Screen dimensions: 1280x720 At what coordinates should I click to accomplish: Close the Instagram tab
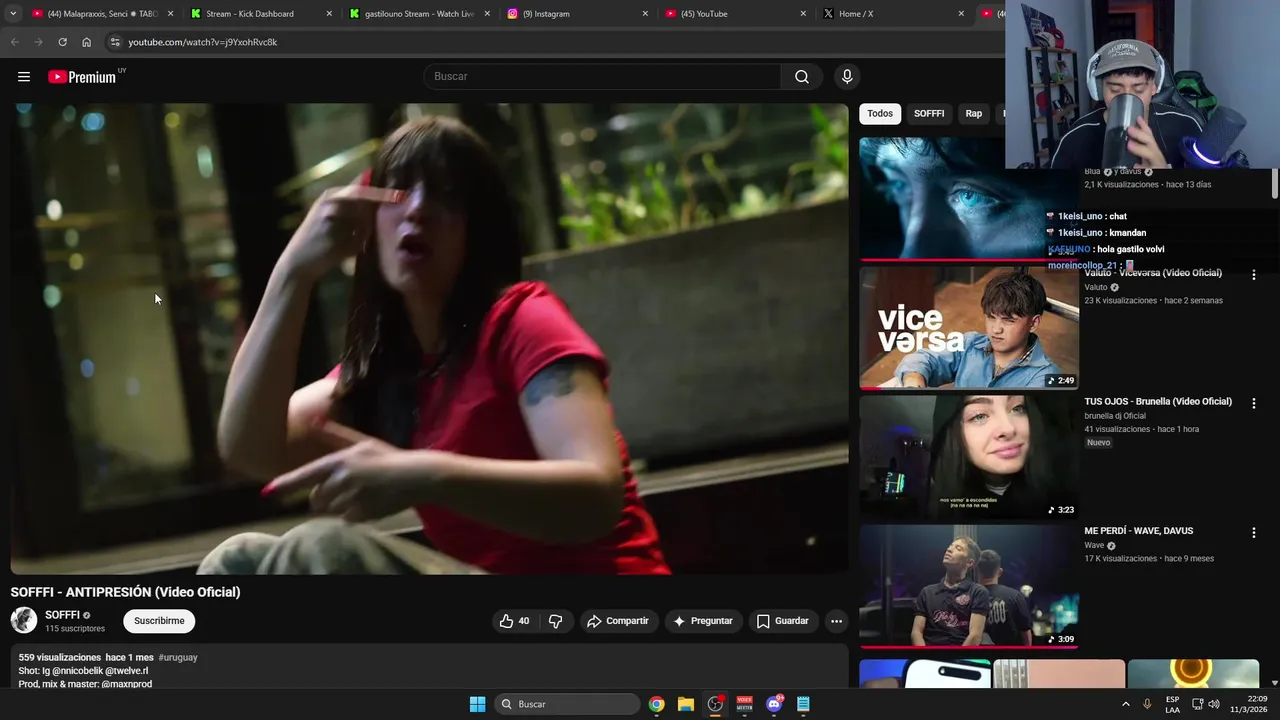645,14
